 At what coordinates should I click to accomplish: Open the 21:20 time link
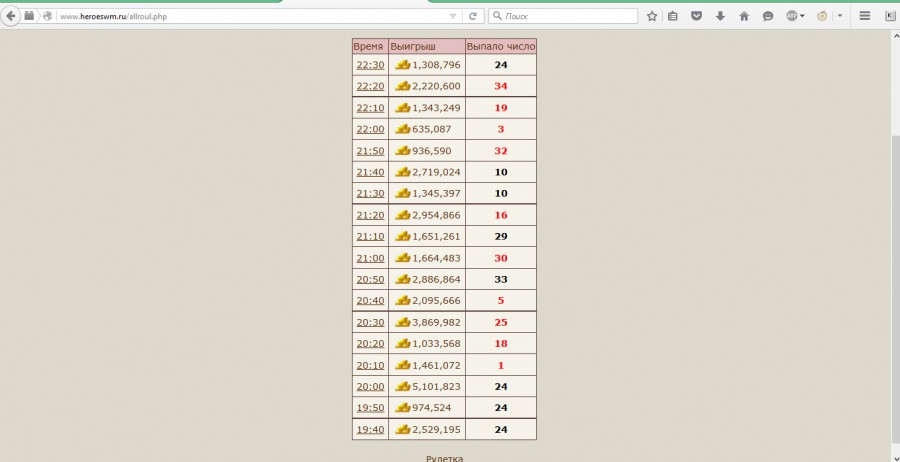coord(370,215)
